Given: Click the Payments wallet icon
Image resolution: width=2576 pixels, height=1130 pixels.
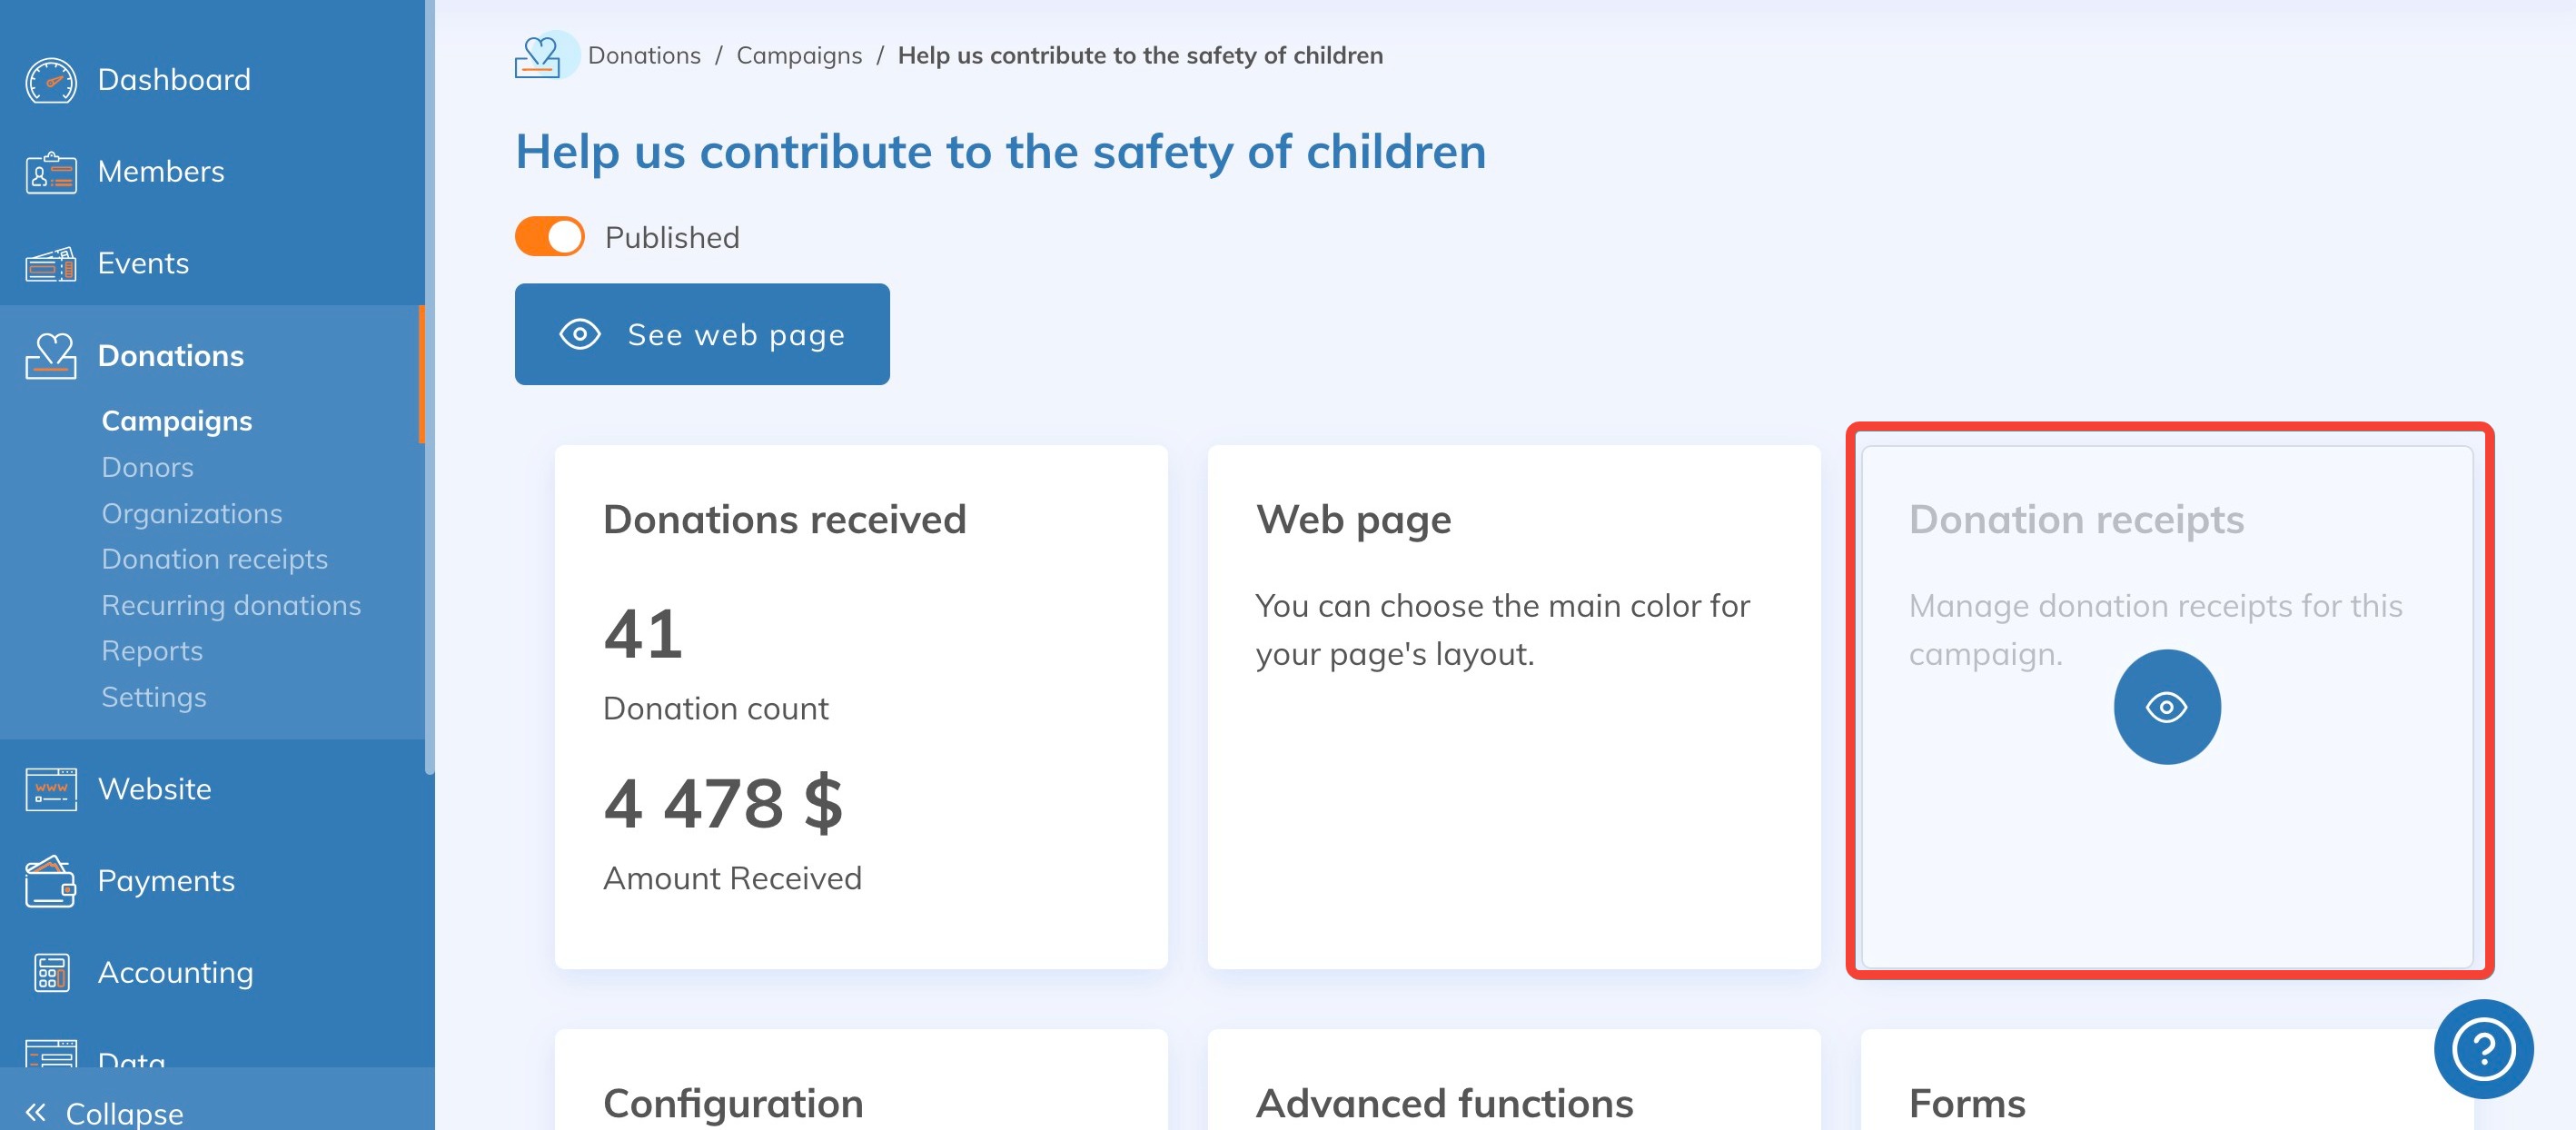Looking at the screenshot, I should pos(50,881).
